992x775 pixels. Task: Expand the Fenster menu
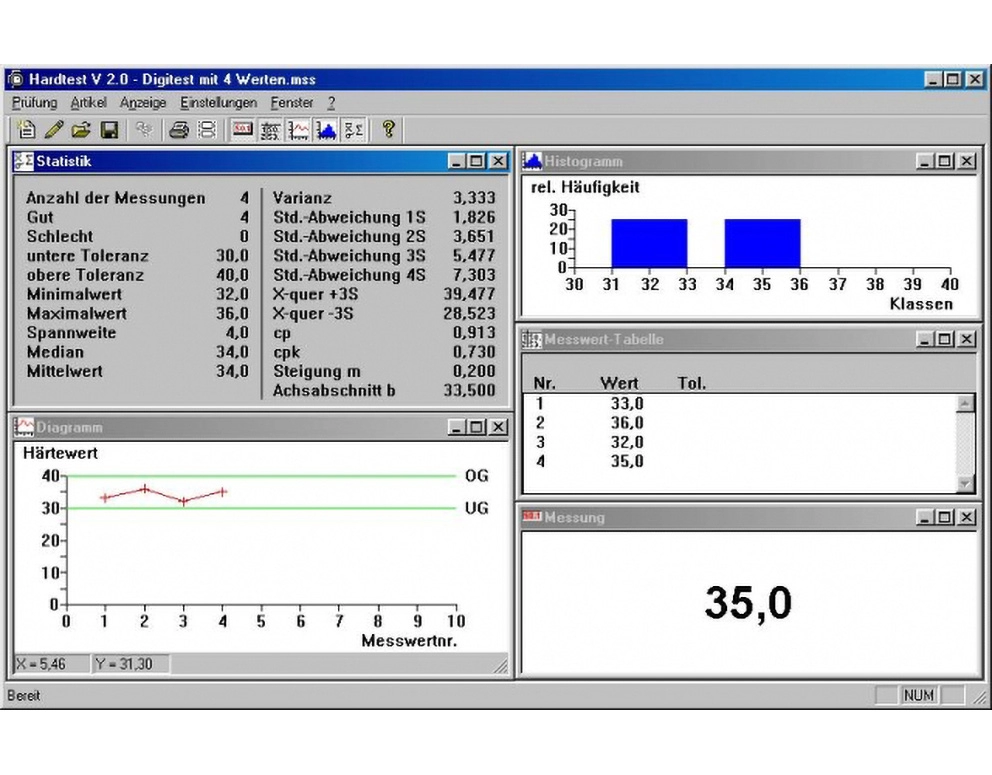292,102
